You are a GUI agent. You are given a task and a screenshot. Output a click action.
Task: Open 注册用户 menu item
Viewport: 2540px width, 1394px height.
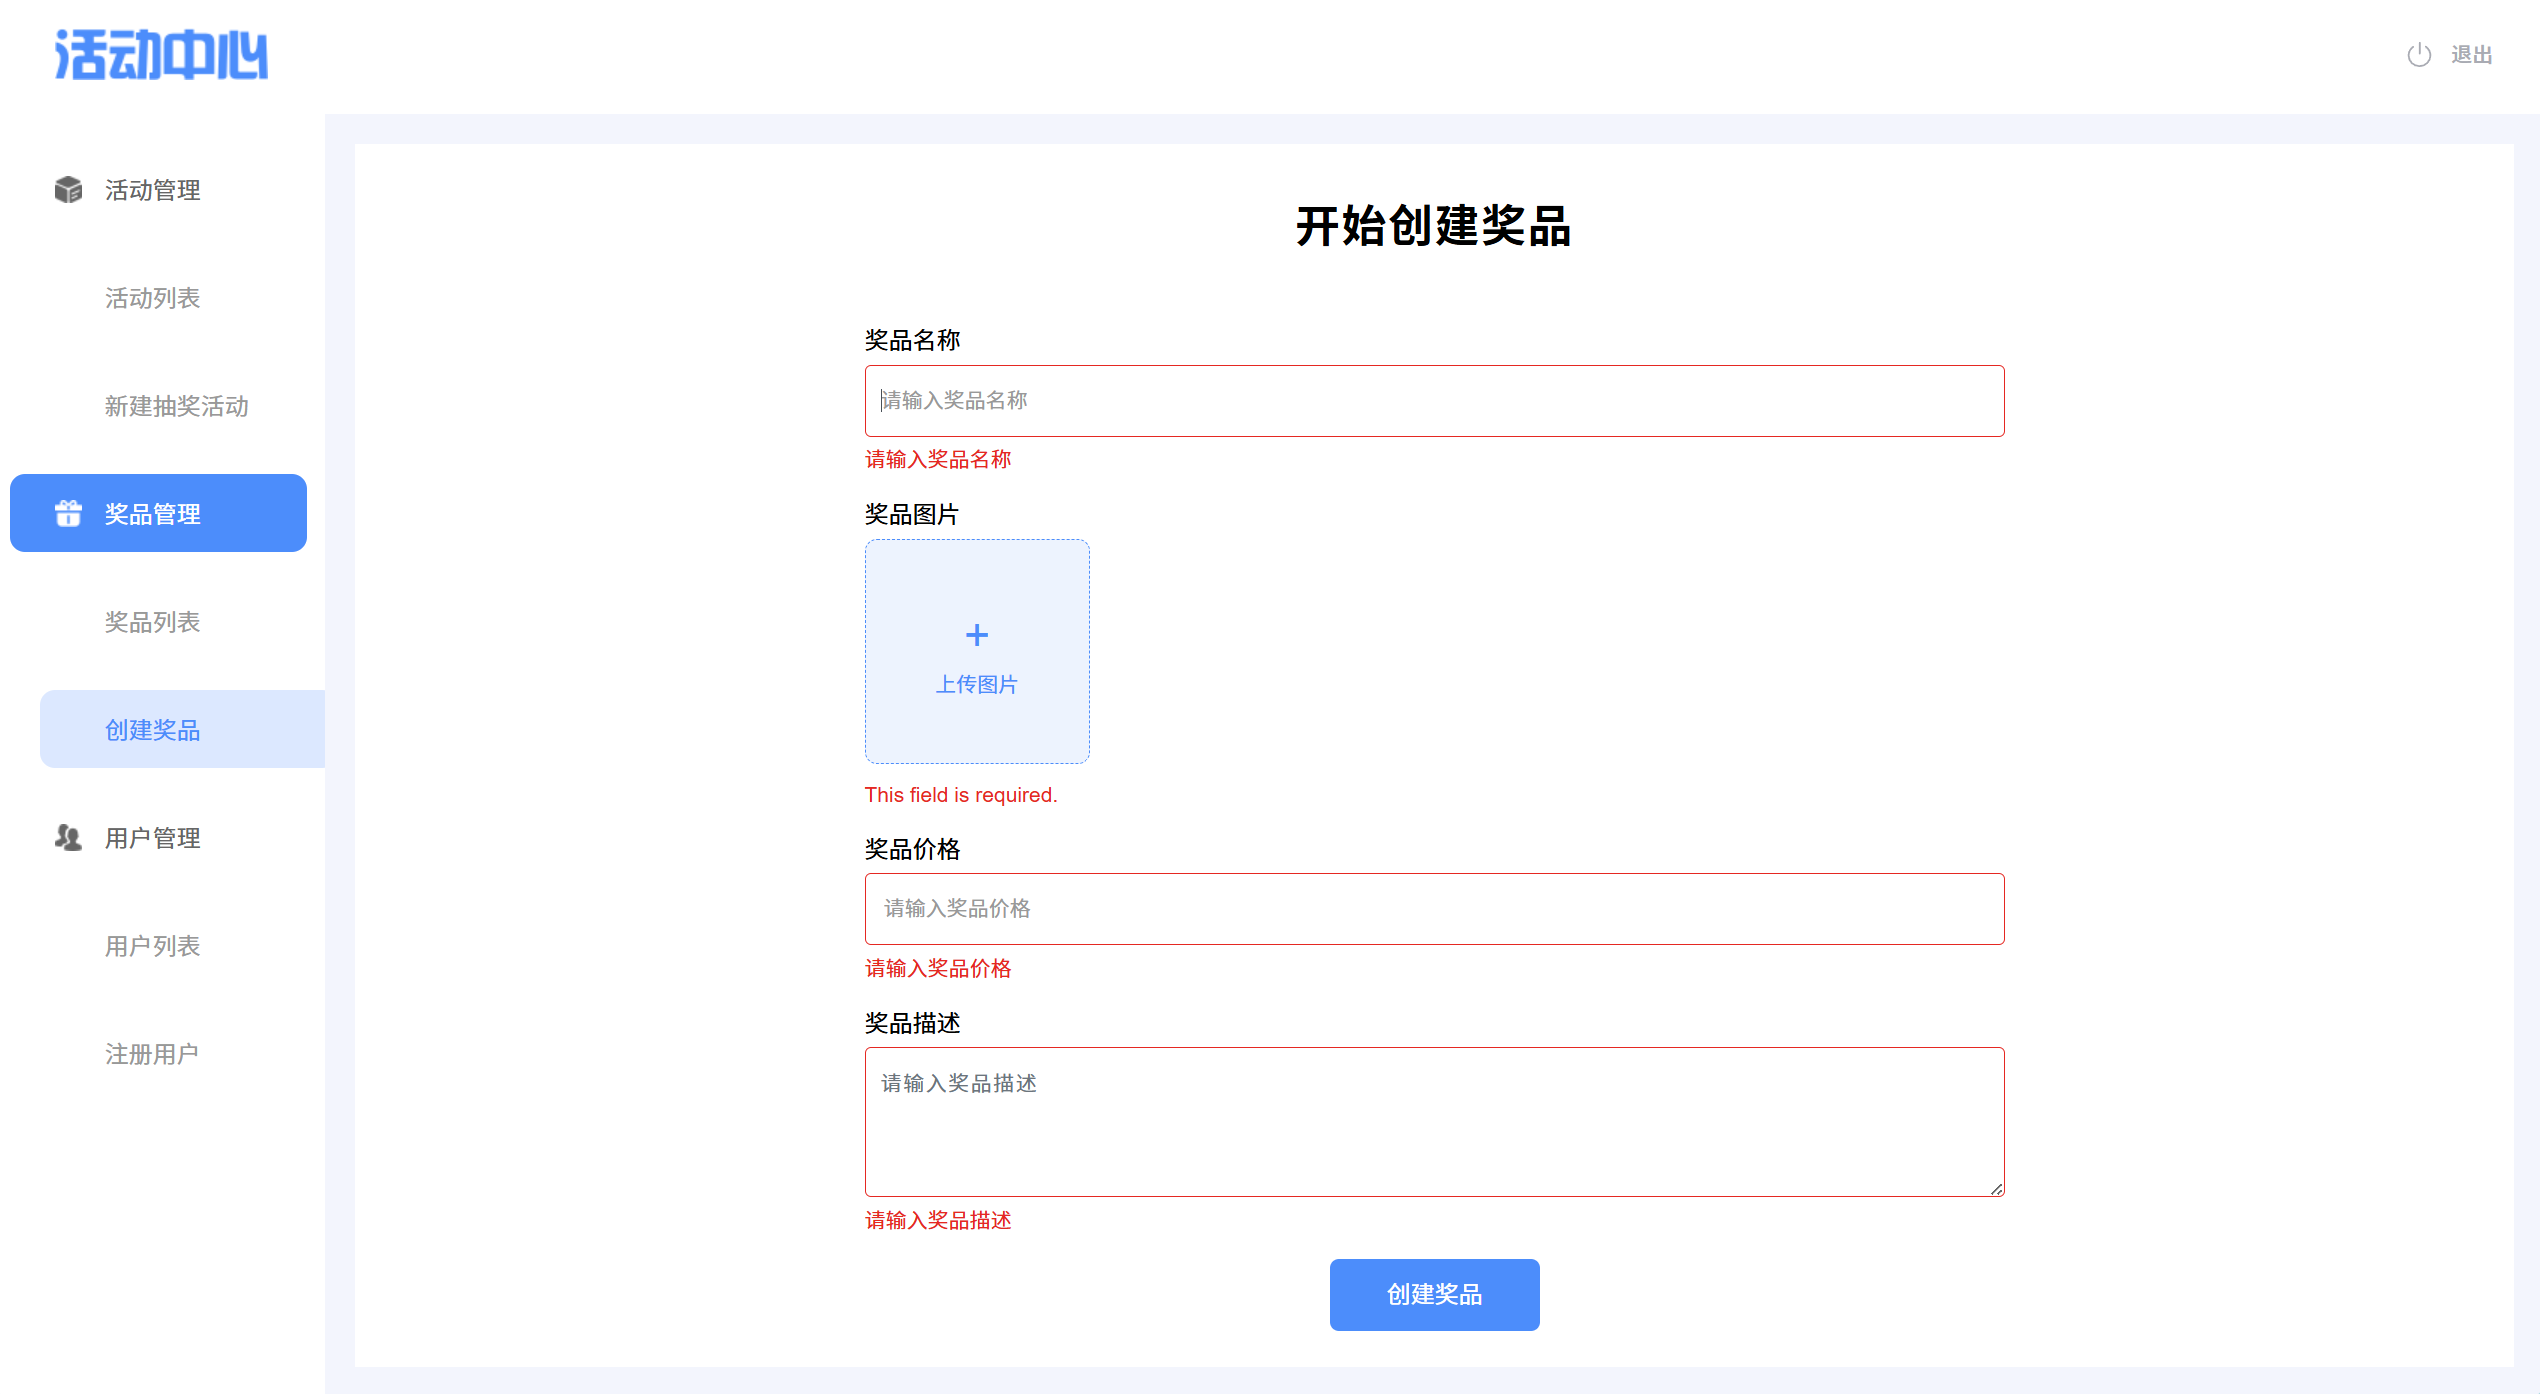[x=152, y=1054]
